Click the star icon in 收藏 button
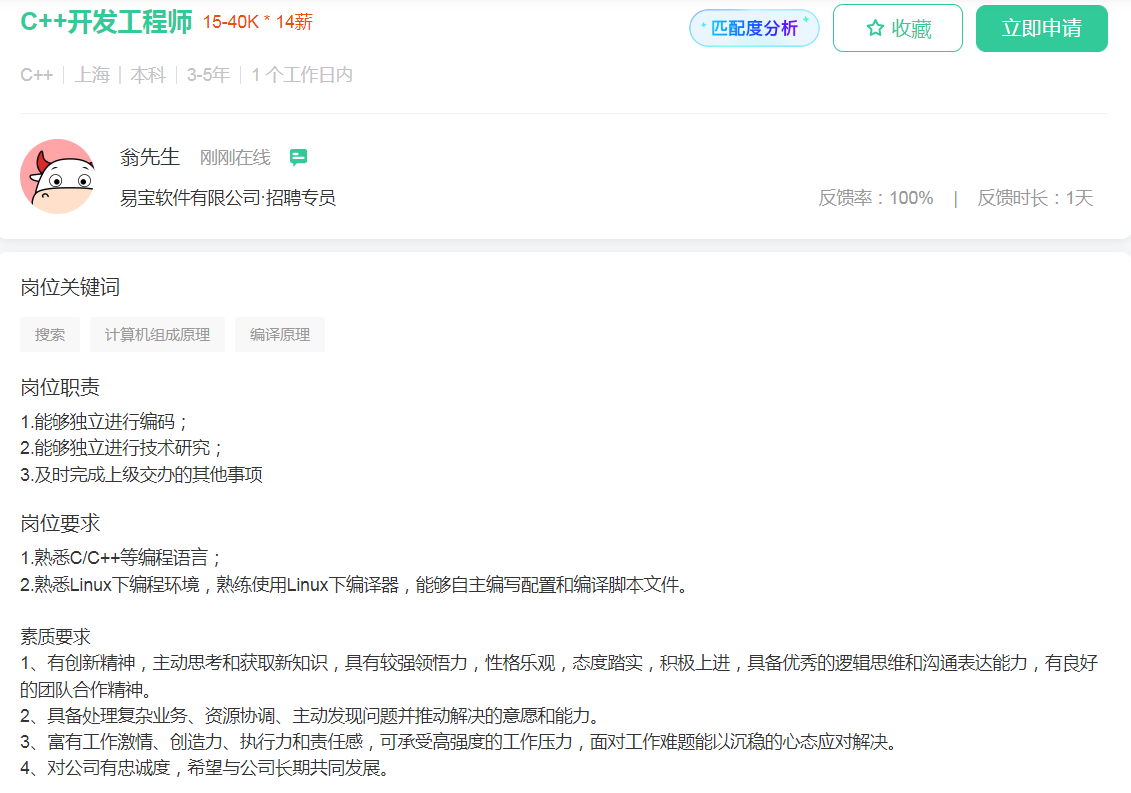 pos(875,29)
